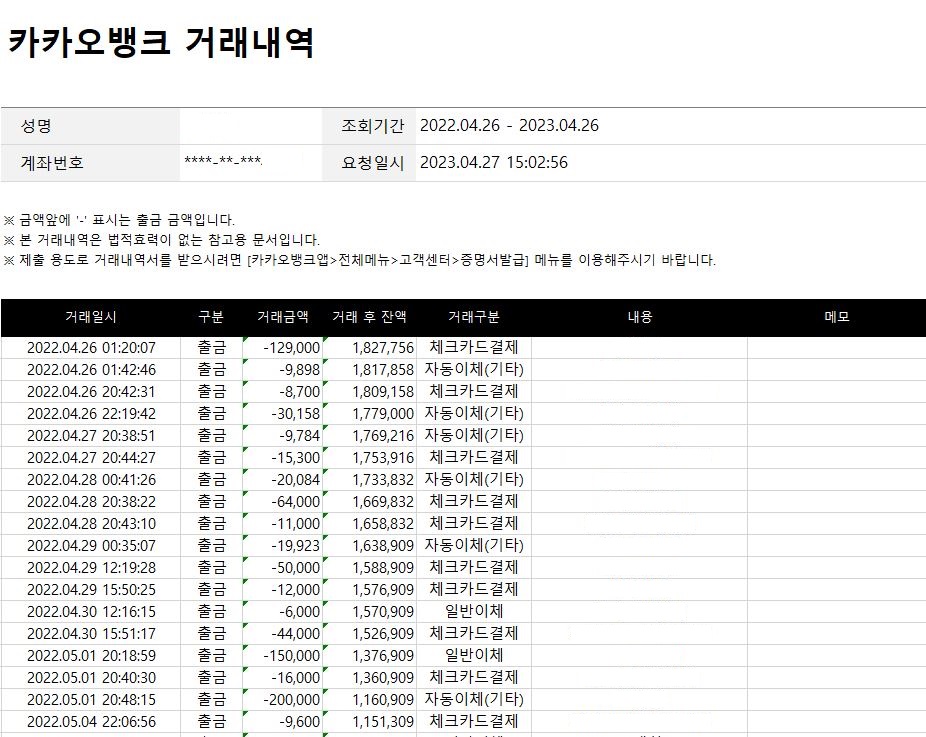
Task: Select balance cell 1,827,756
Action: point(370,348)
